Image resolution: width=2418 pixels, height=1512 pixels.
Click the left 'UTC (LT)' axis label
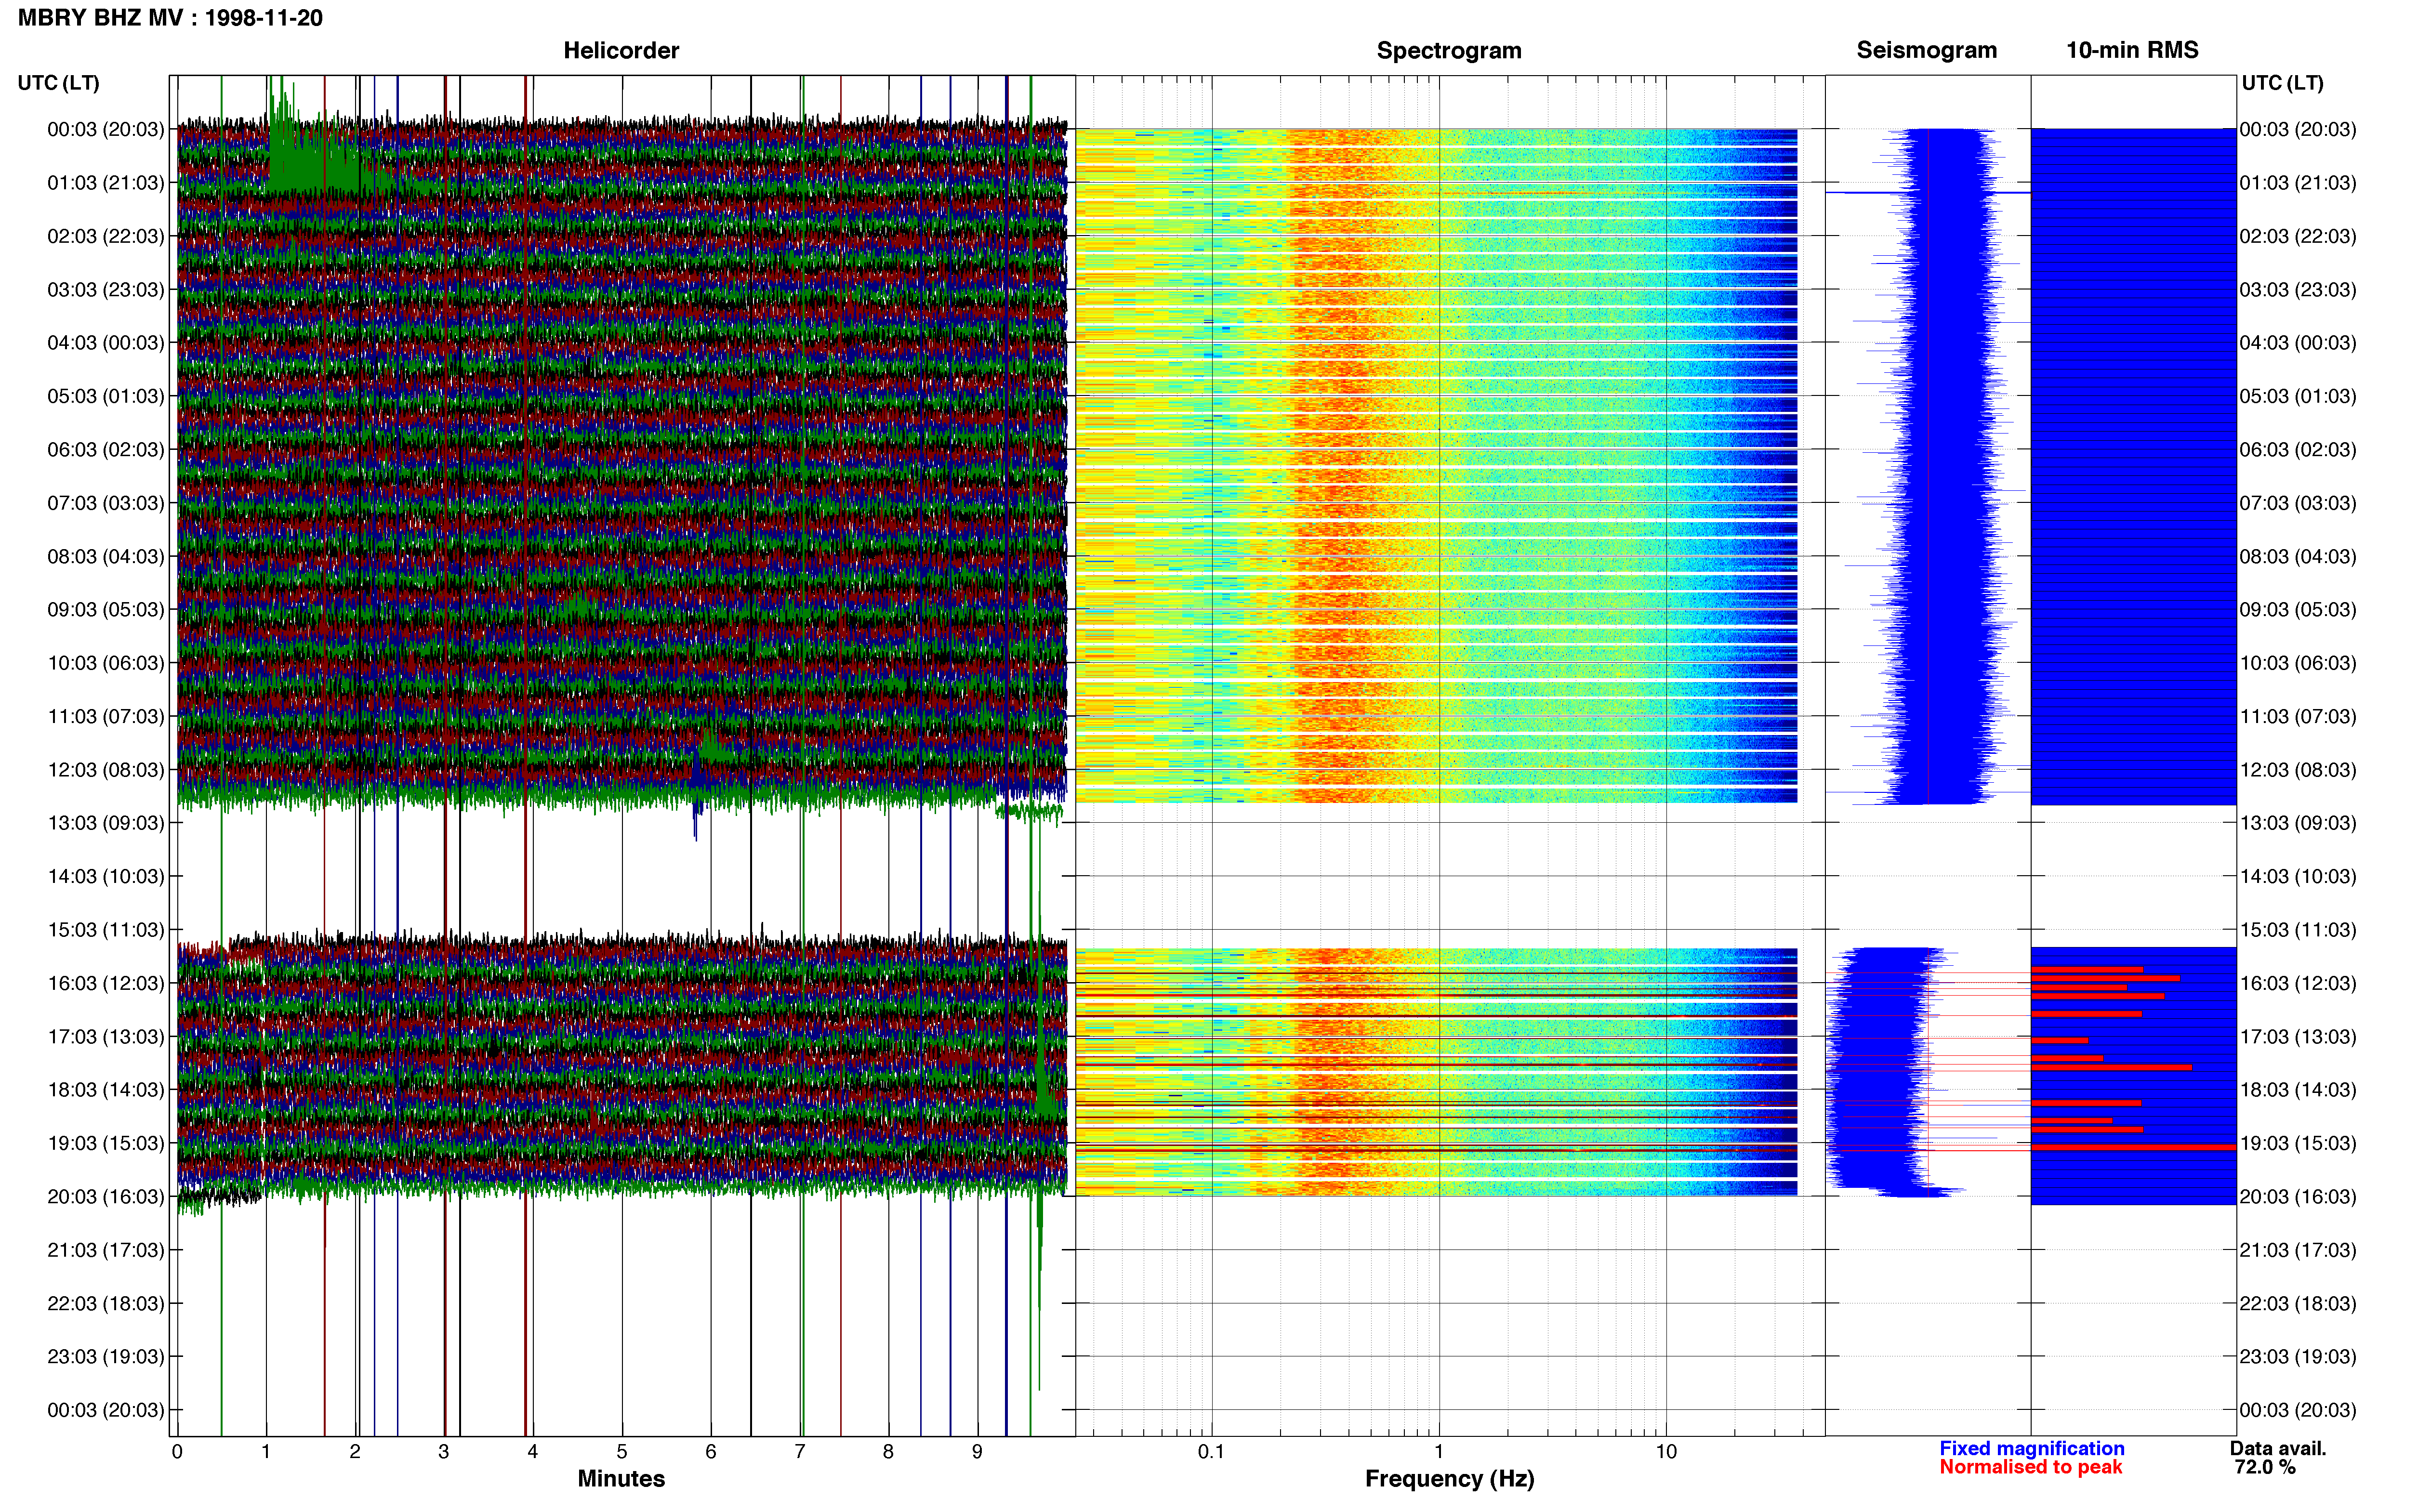click(58, 83)
